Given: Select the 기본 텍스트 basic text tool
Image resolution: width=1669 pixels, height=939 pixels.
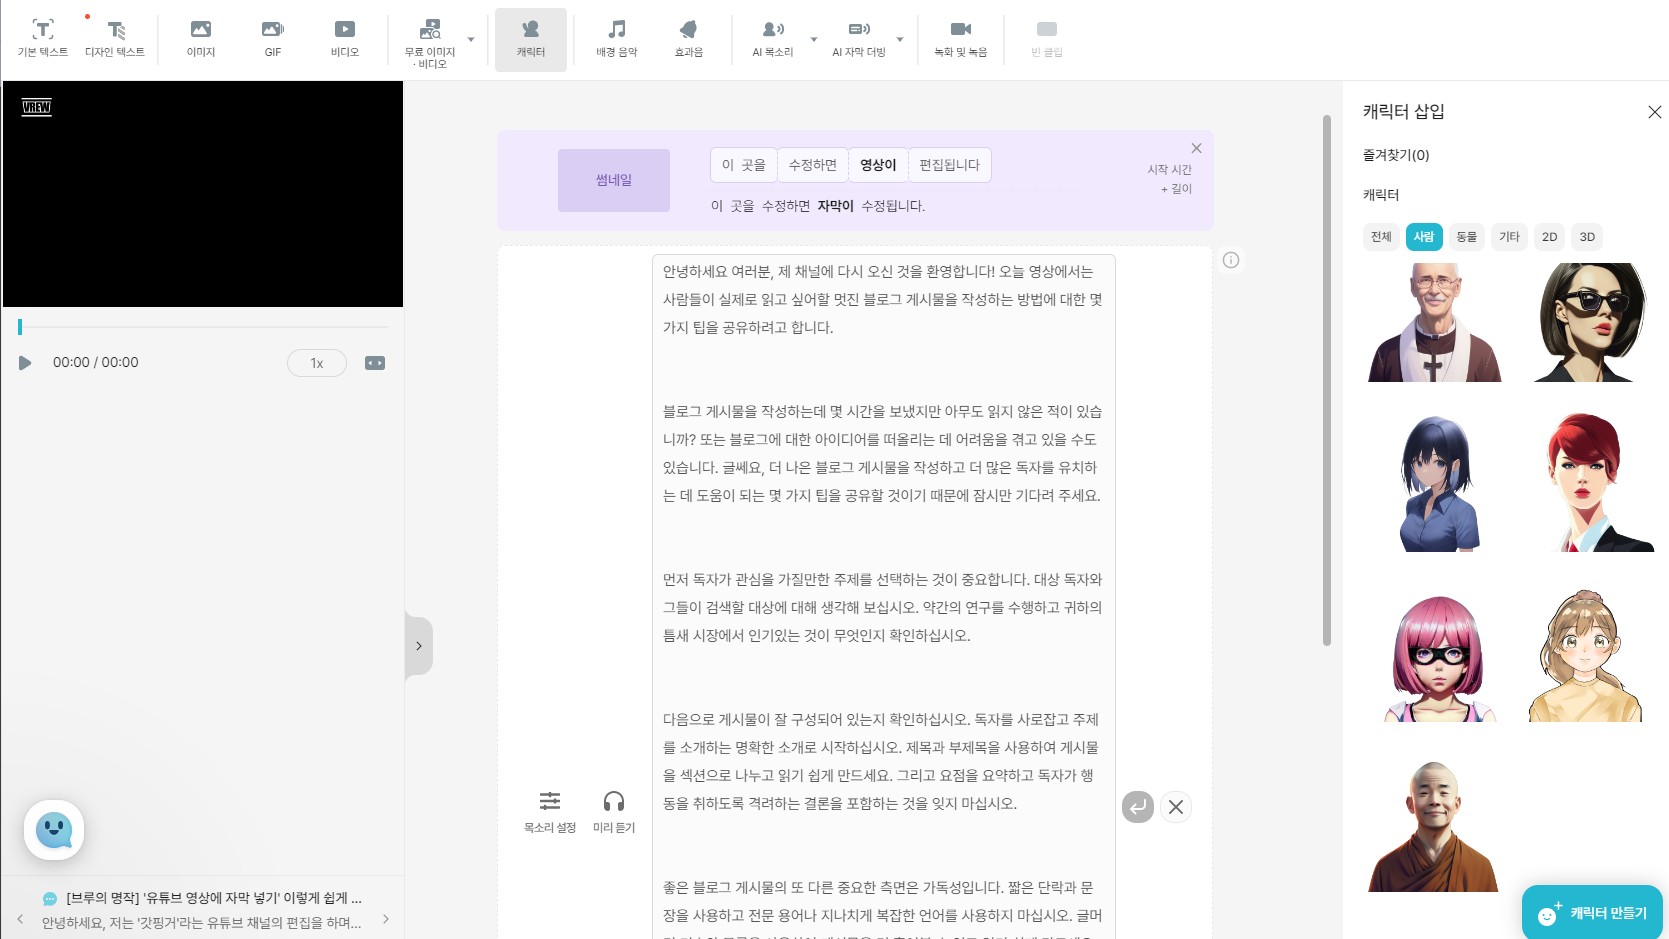Looking at the screenshot, I should click(43, 39).
